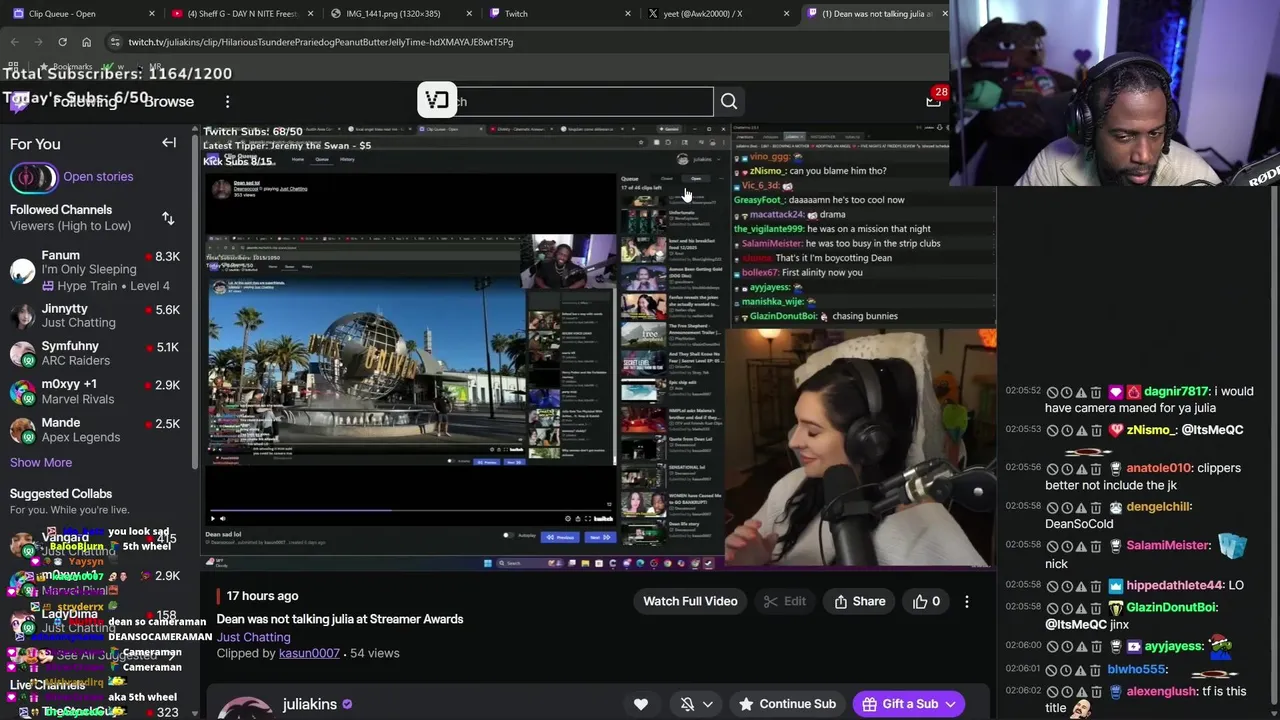Ban hippedathlete44 using chat mod icon
The width and height of the screenshot is (1280, 720).
(x=1052, y=586)
